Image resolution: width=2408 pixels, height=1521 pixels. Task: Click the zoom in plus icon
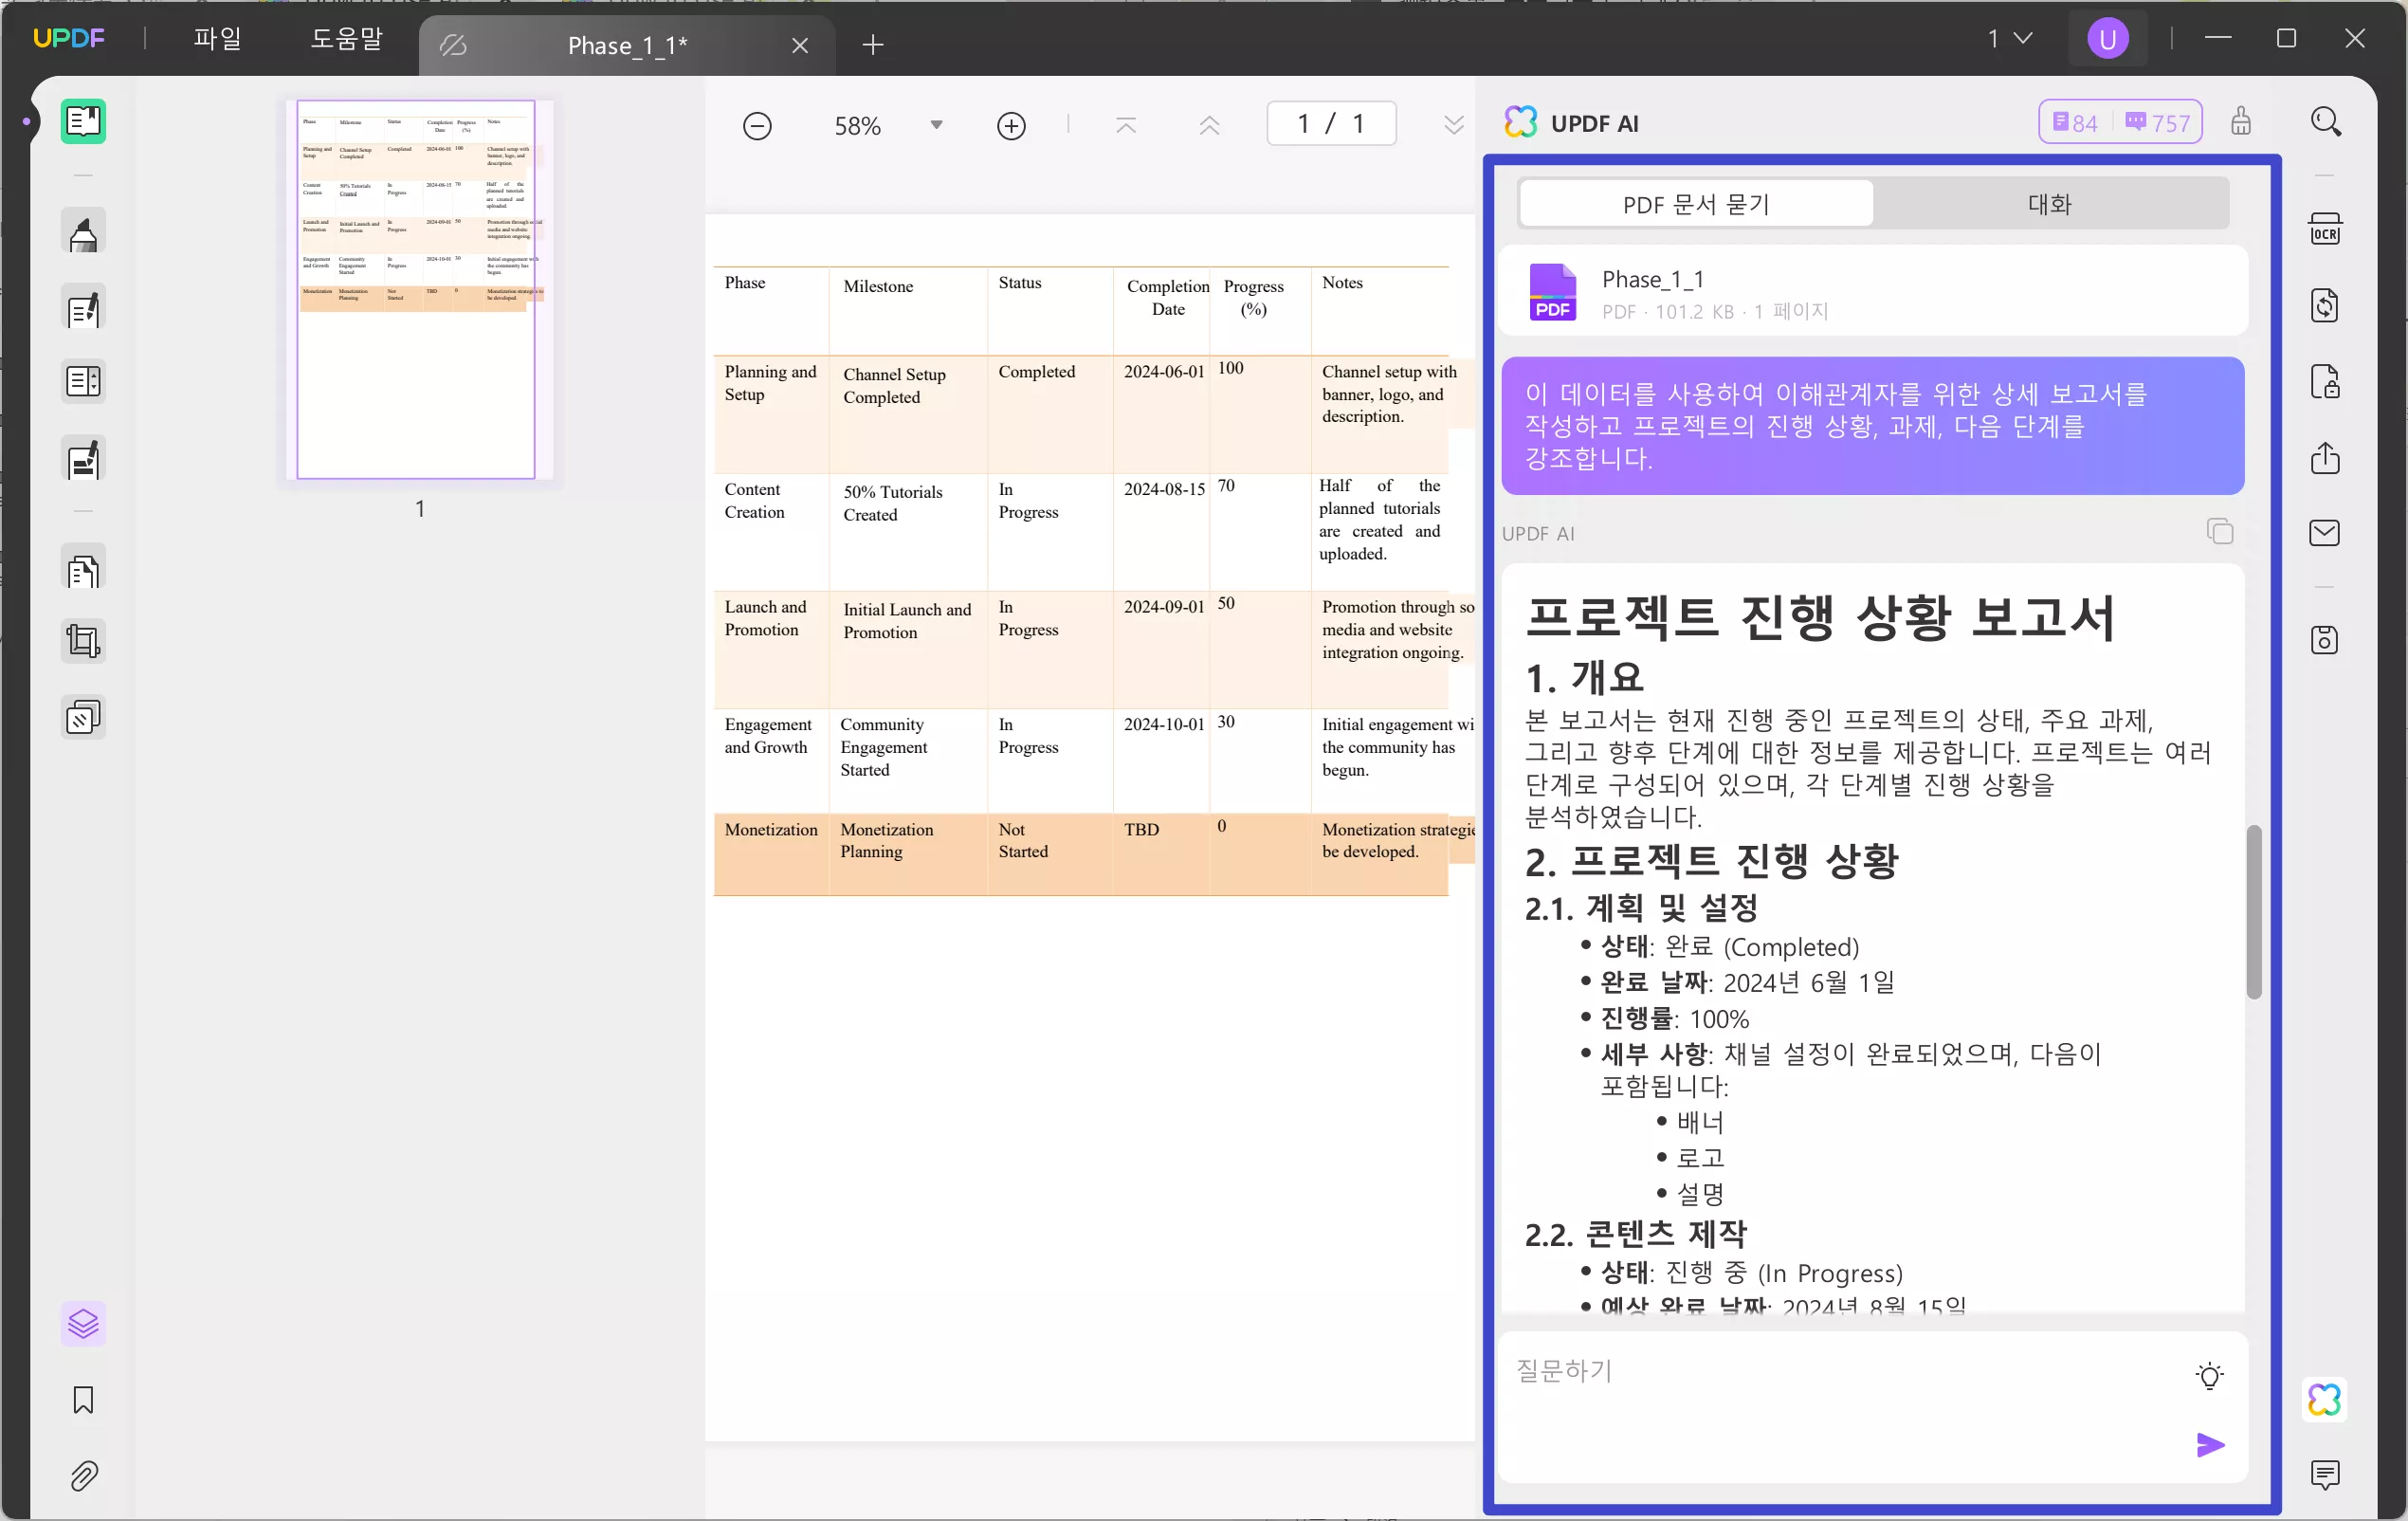tap(1011, 126)
